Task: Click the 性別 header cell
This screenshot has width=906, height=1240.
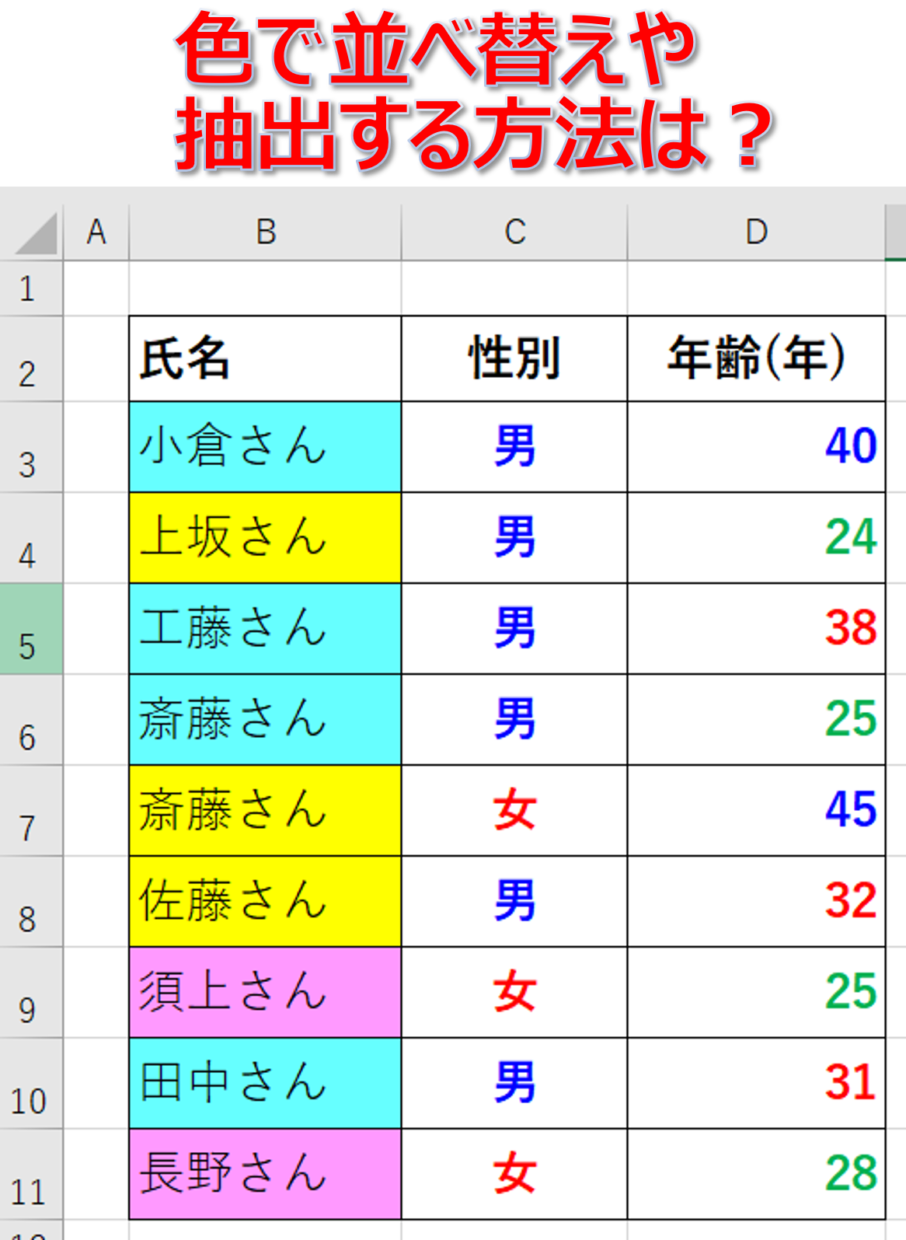Action: coord(515,359)
